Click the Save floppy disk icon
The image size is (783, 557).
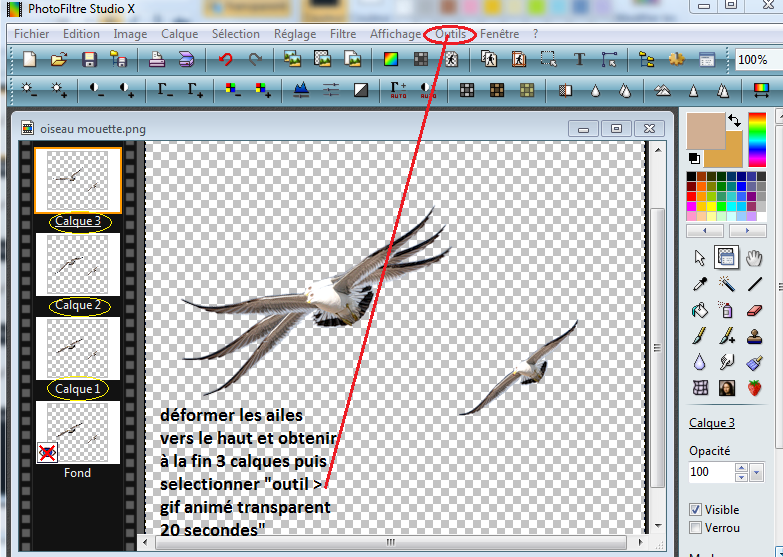pyautogui.click(x=89, y=60)
